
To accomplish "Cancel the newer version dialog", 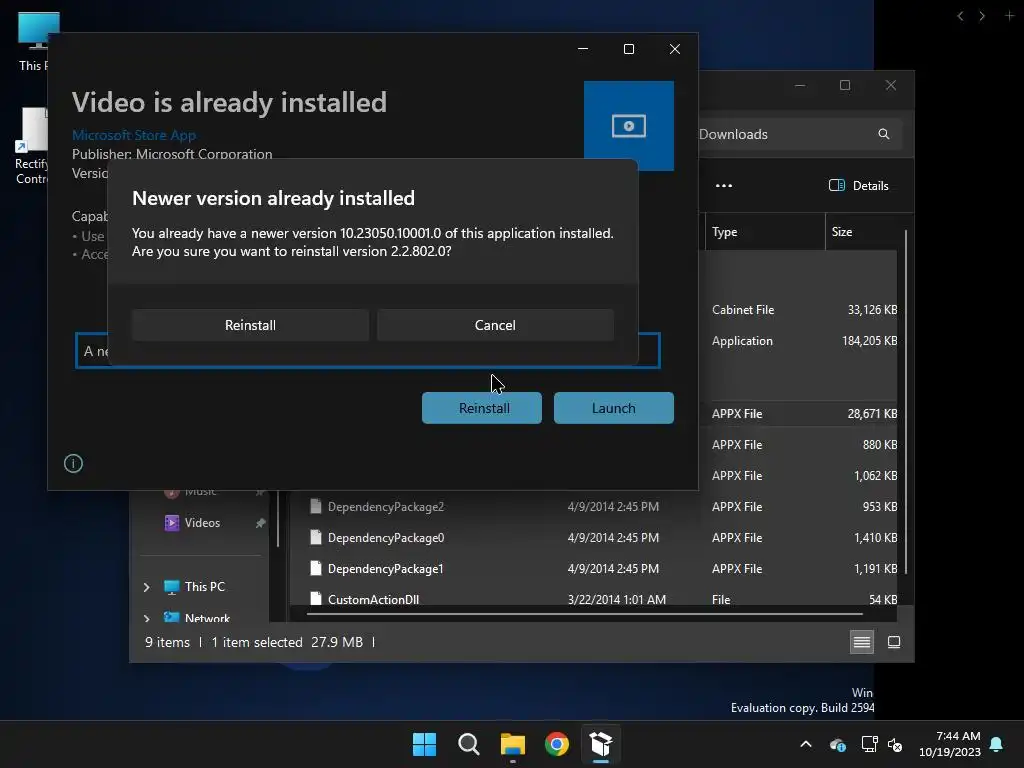I will click(x=495, y=325).
